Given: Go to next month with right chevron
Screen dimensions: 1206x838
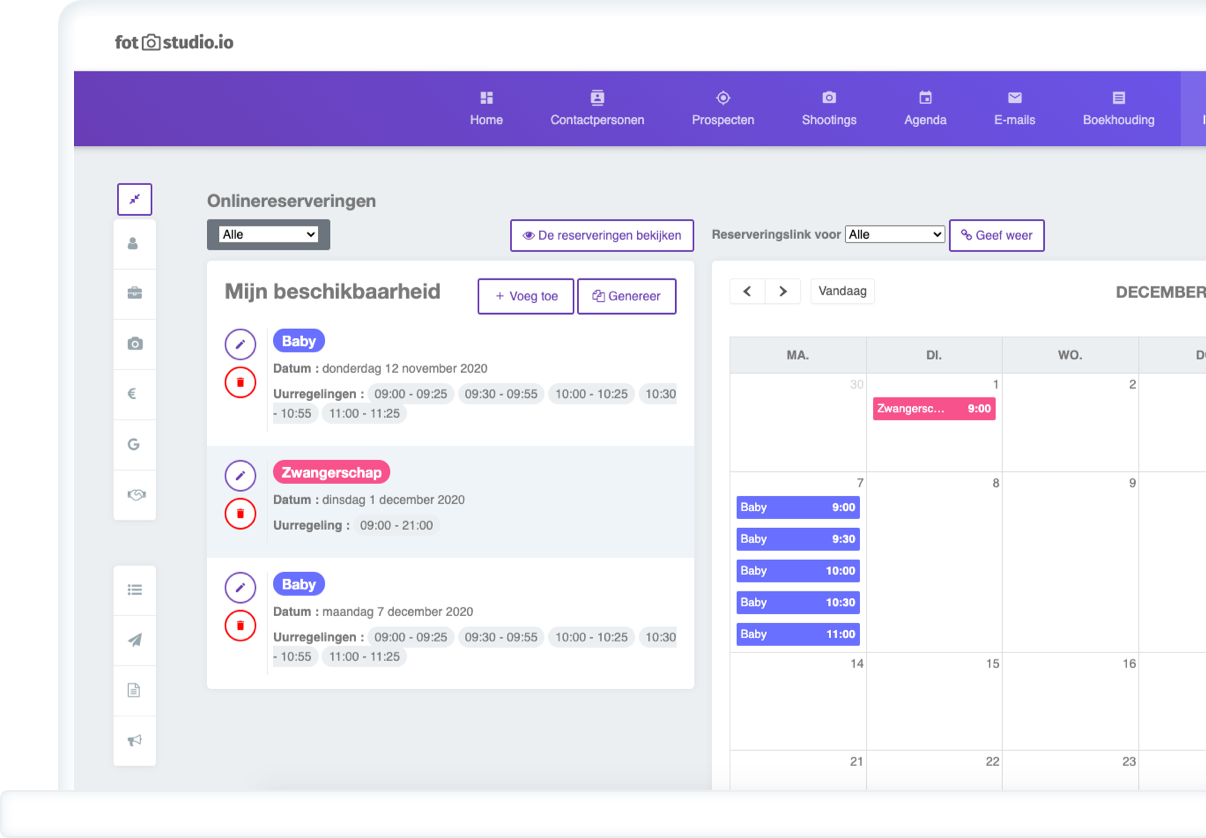Looking at the screenshot, I should click(783, 291).
